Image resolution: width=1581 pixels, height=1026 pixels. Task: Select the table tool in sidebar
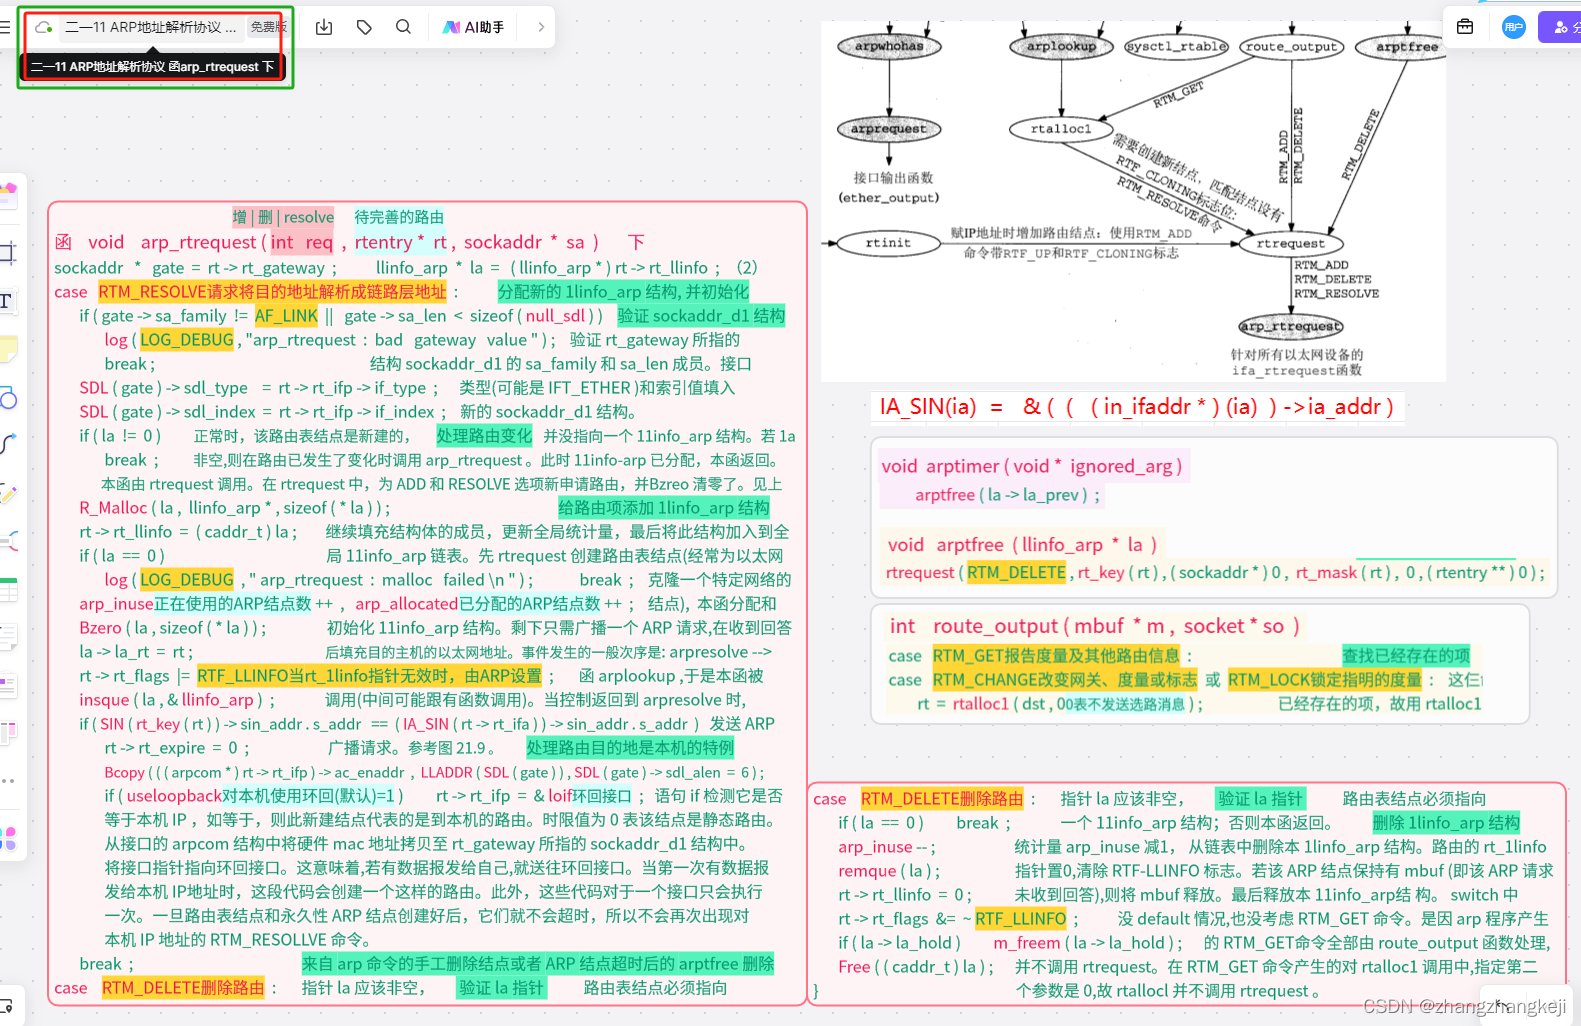pos(8,590)
